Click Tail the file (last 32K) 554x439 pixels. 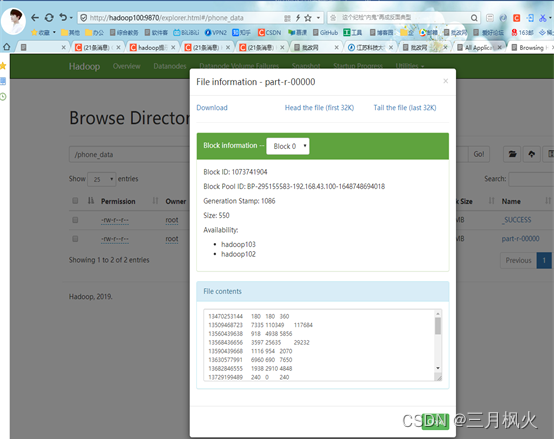click(405, 108)
